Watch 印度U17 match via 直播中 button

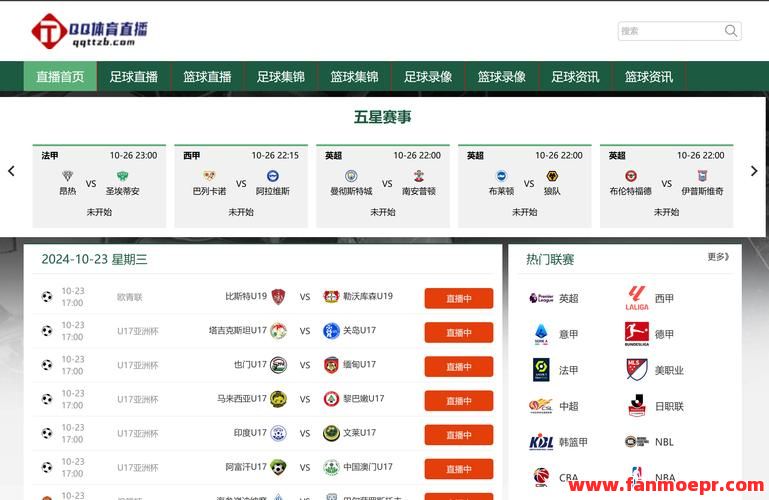click(459, 435)
